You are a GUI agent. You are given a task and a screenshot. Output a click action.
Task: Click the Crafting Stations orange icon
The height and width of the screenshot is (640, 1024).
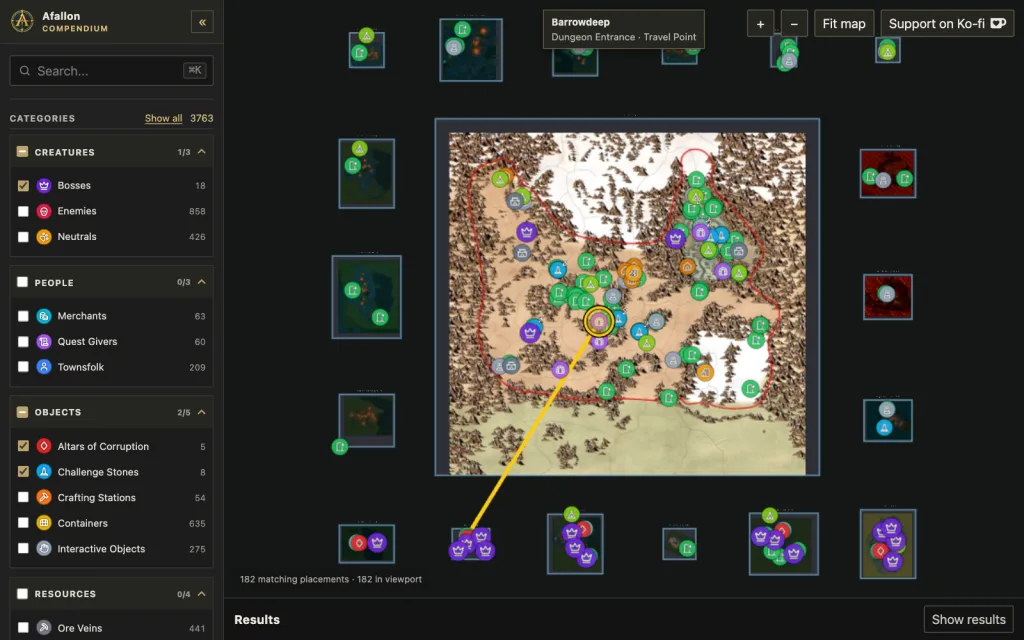coord(44,498)
